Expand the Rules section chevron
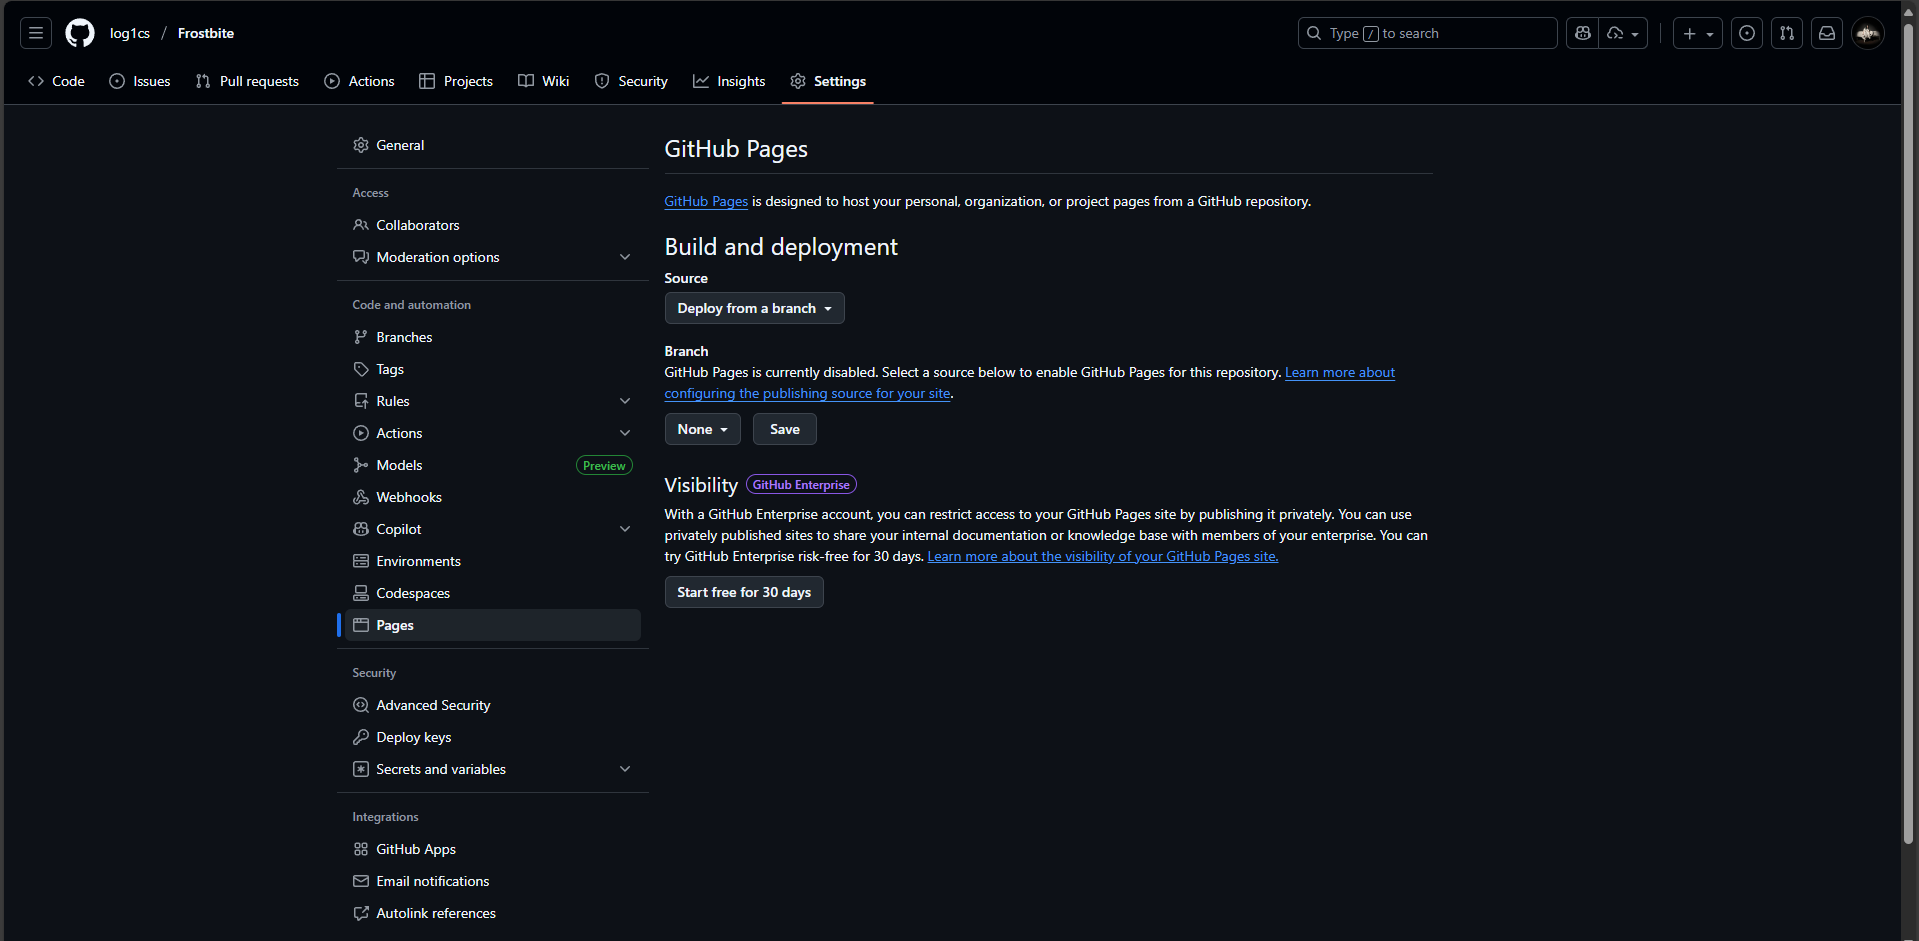The height and width of the screenshot is (941, 1919). point(625,401)
